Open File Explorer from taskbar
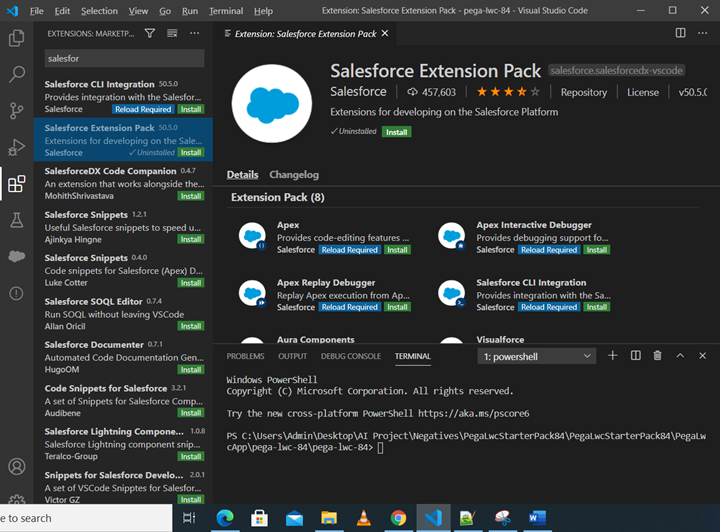 click(x=329, y=518)
